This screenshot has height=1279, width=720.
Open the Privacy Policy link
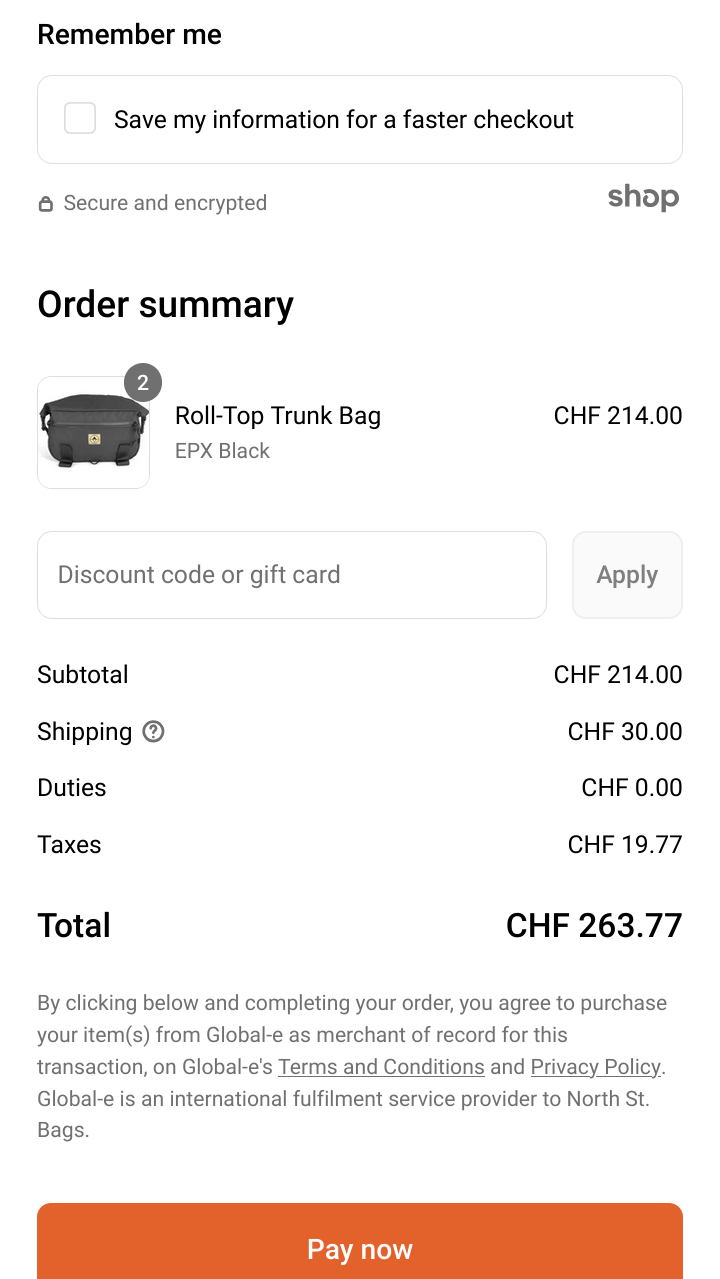pos(595,1067)
